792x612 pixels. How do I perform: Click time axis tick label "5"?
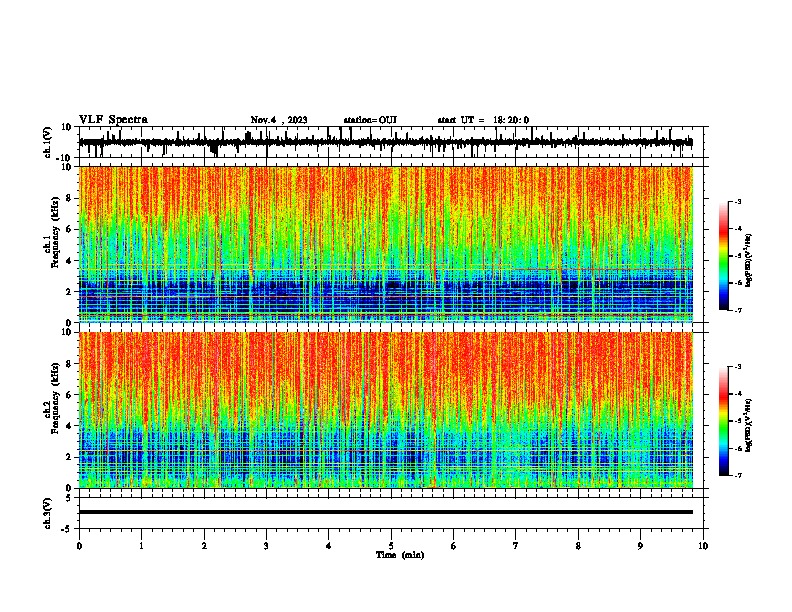tap(391, 546)
